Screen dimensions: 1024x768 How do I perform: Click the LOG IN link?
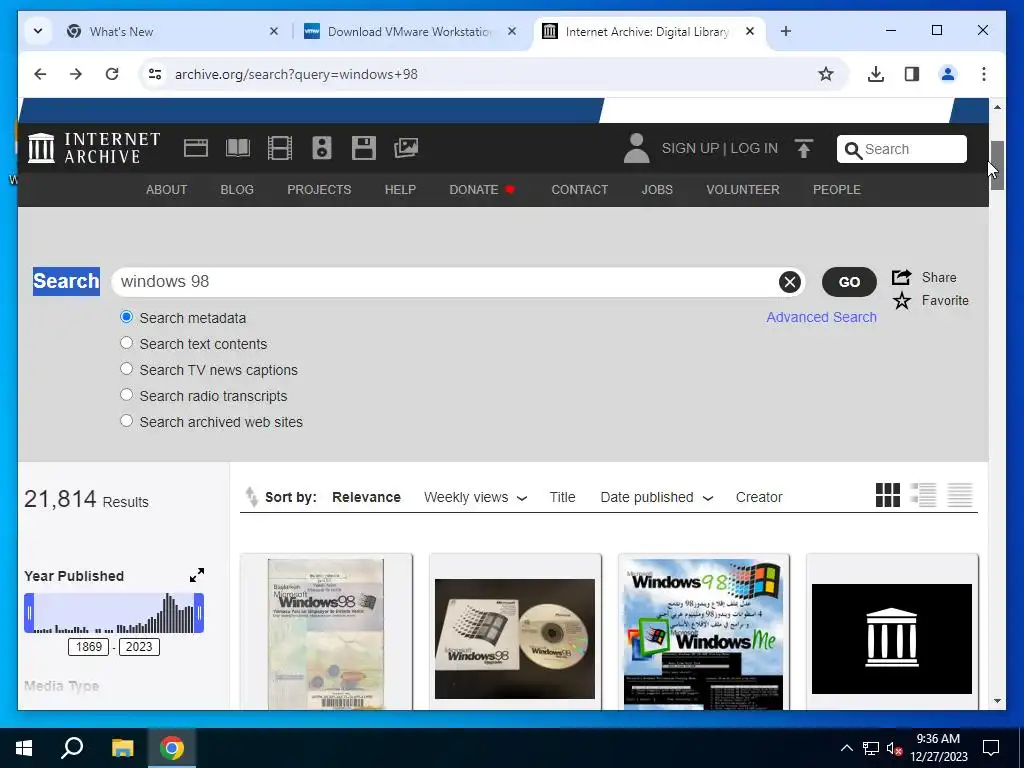coord(754,148)
